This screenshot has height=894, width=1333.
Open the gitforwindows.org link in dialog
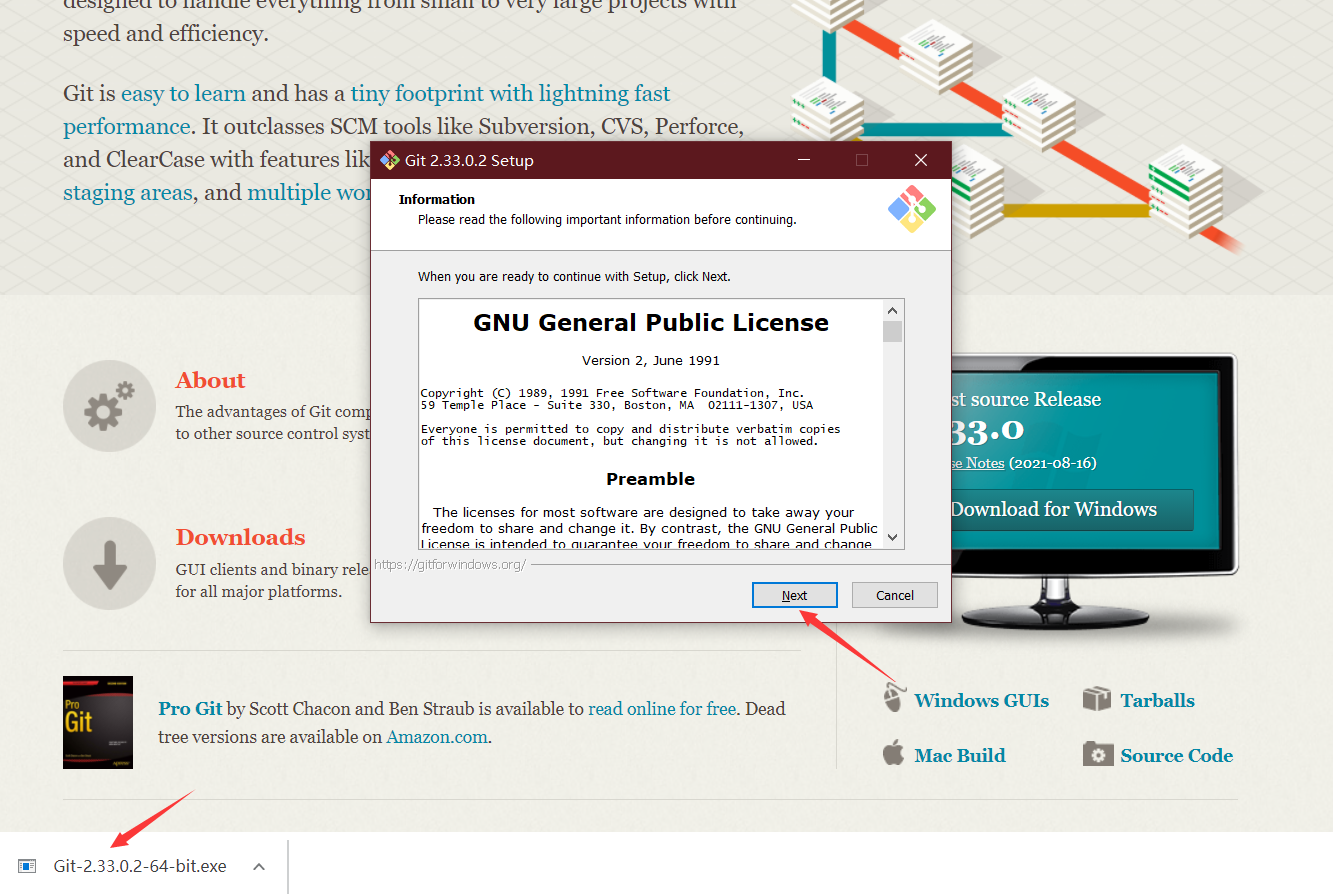click(450, 564)
